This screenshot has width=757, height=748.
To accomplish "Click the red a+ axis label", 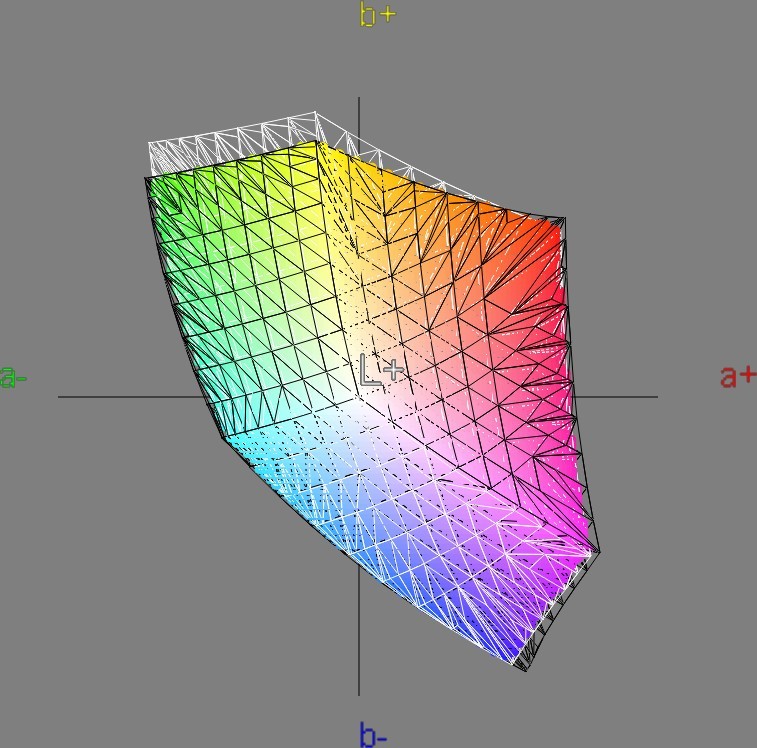I will (738, 377).
